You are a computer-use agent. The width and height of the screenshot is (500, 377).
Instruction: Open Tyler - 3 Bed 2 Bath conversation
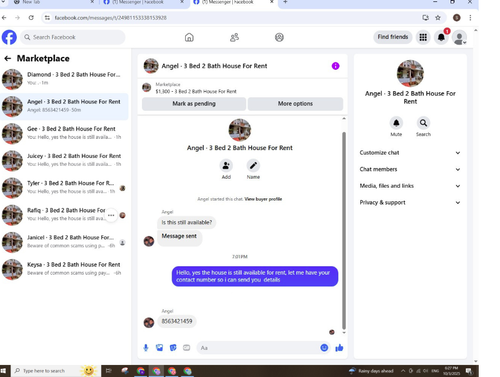(64, 188)
